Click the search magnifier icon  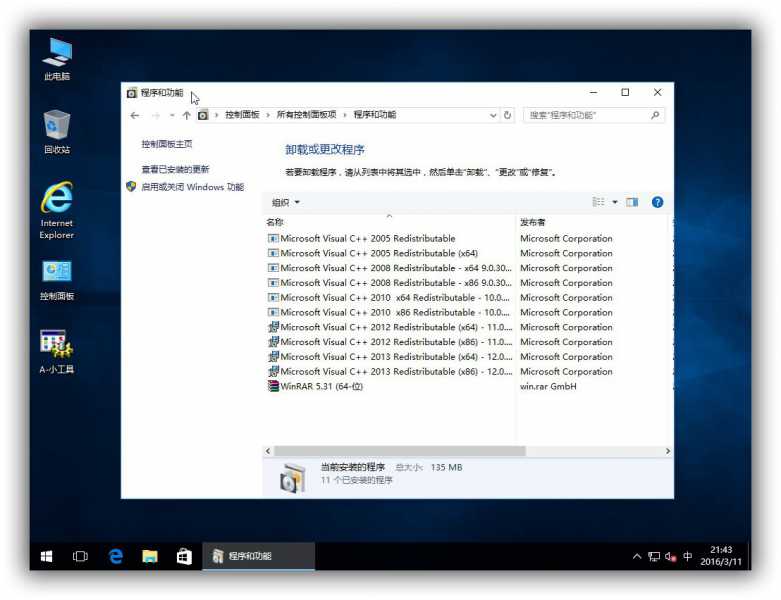pos(655,116)
